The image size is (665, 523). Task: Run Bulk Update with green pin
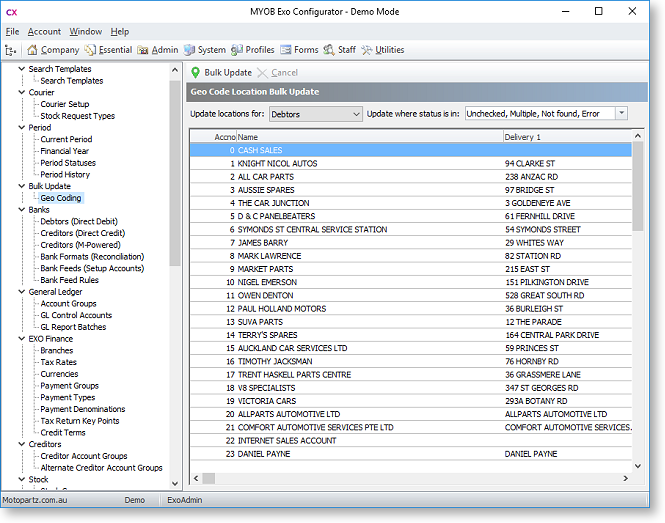[197, 73]
